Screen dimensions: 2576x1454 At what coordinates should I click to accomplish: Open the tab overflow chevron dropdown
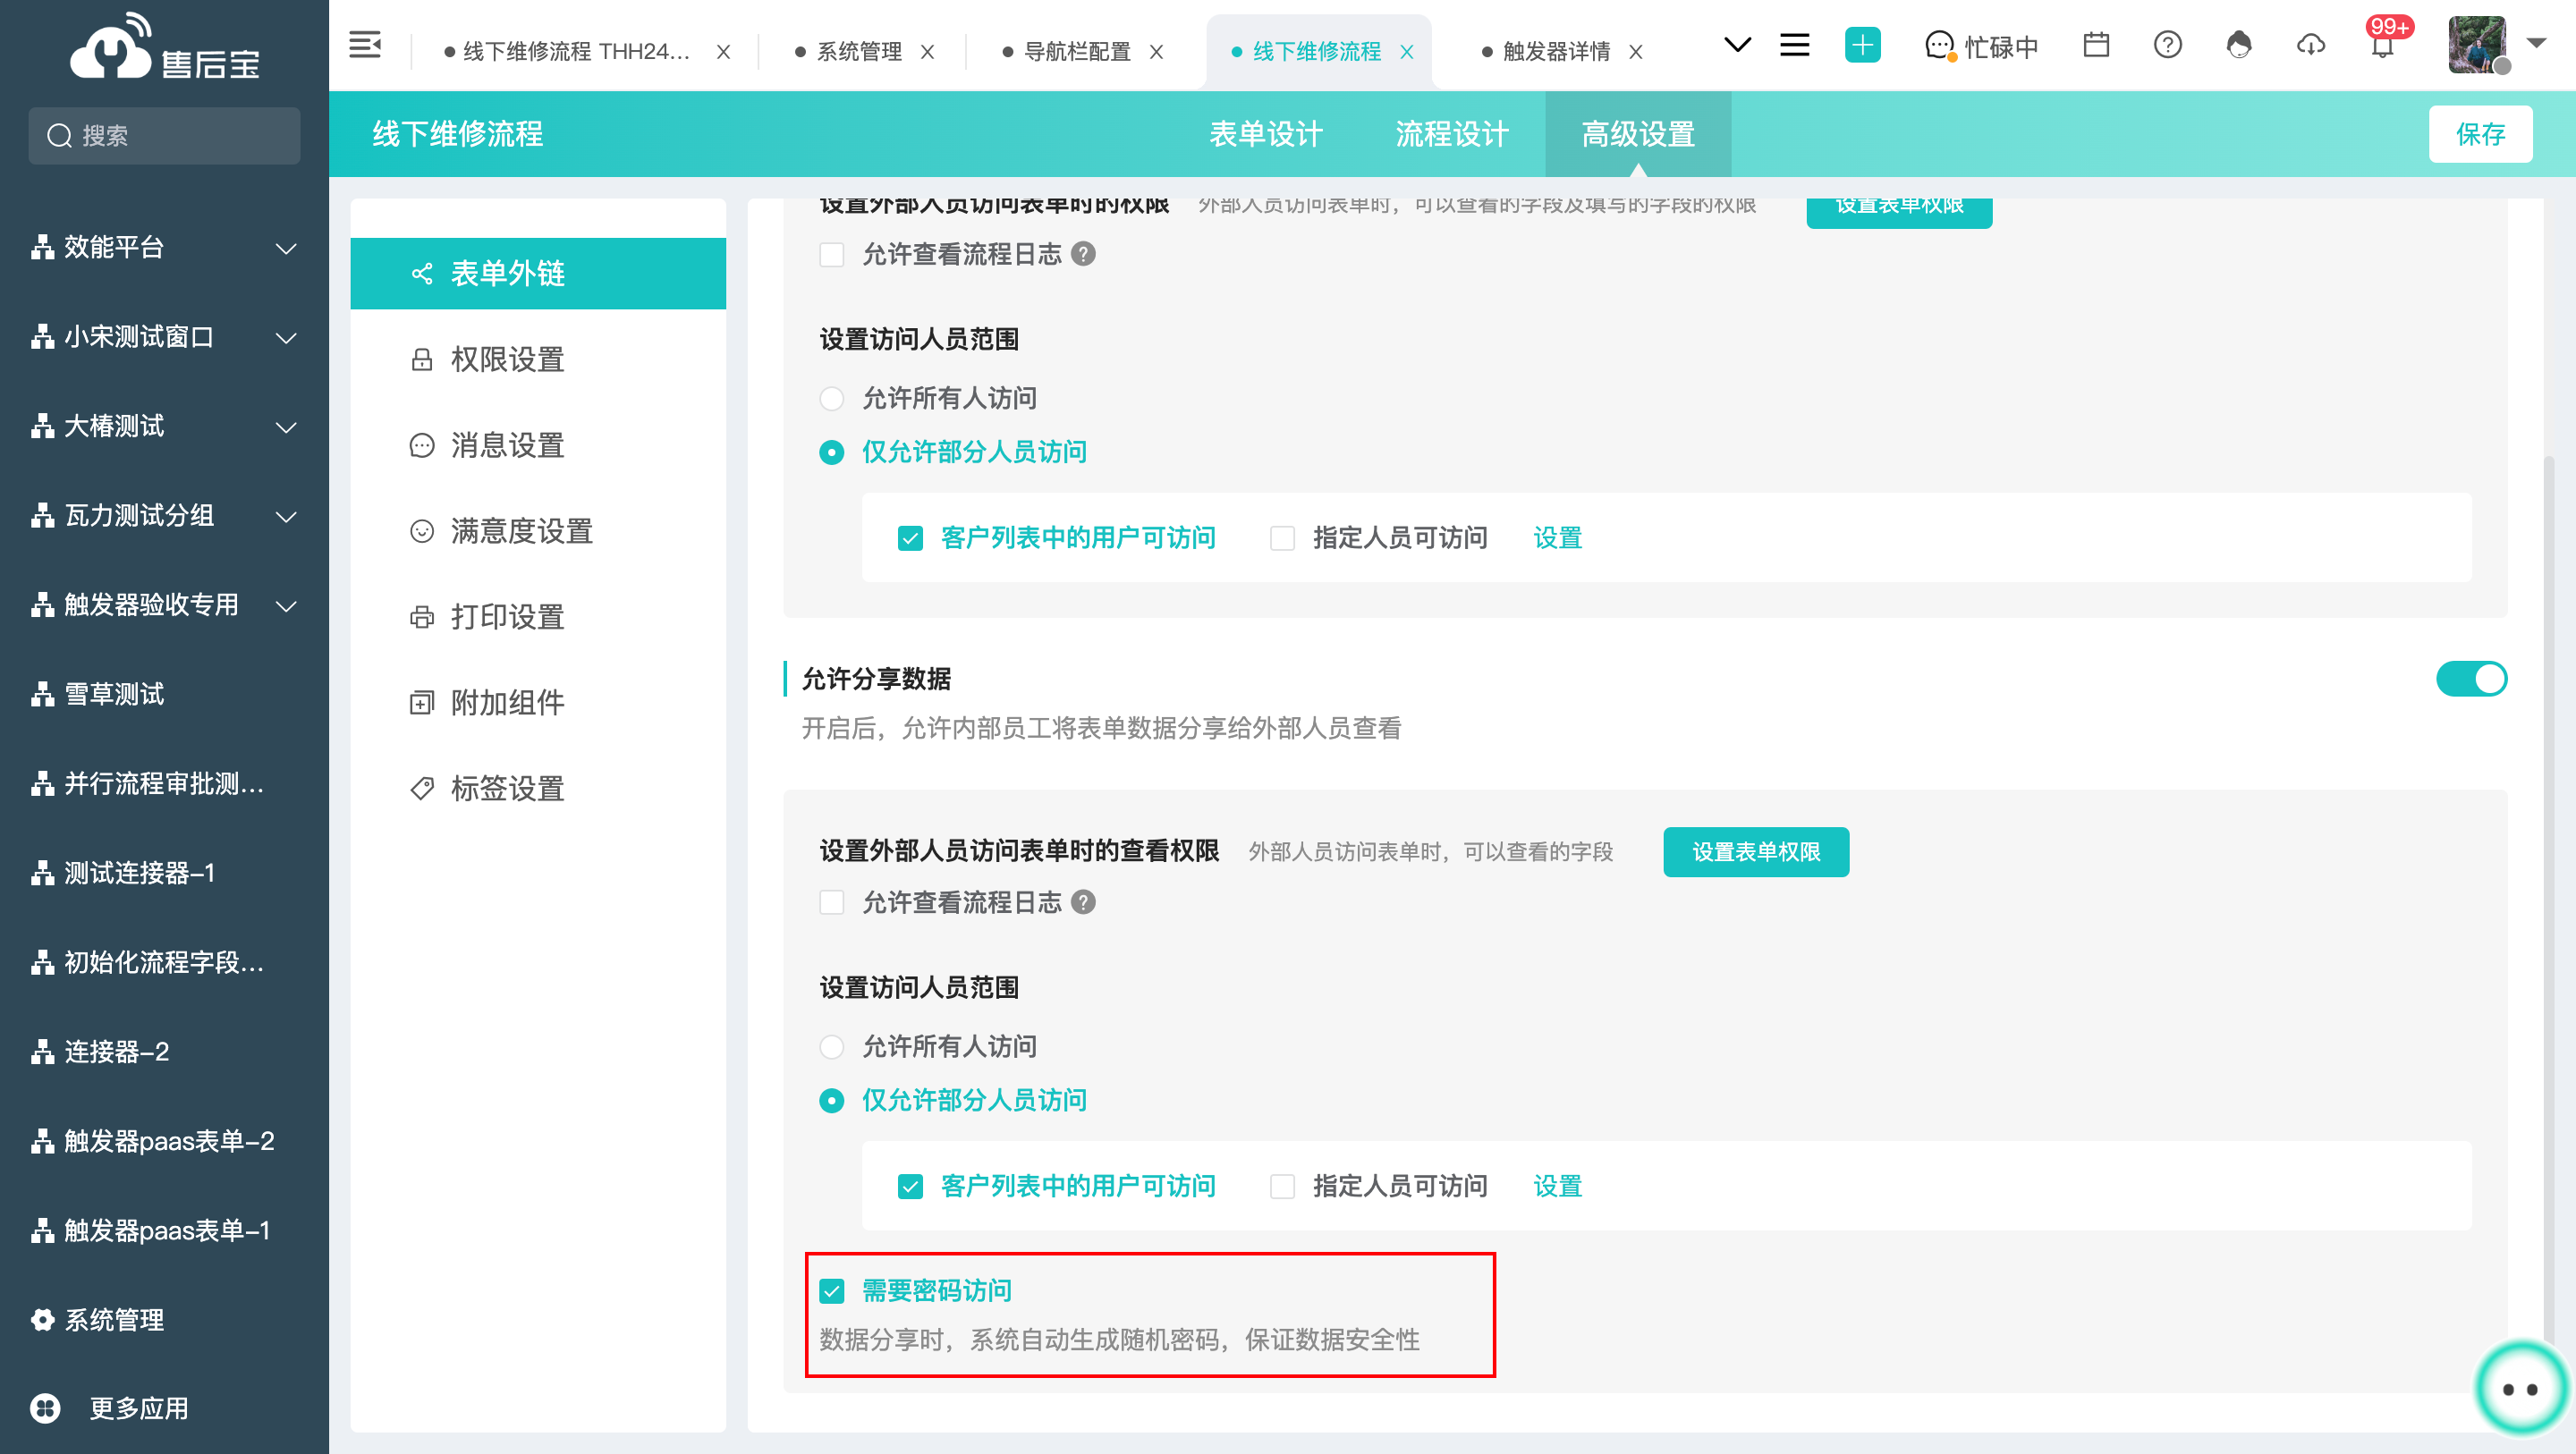pos(1738,45)
